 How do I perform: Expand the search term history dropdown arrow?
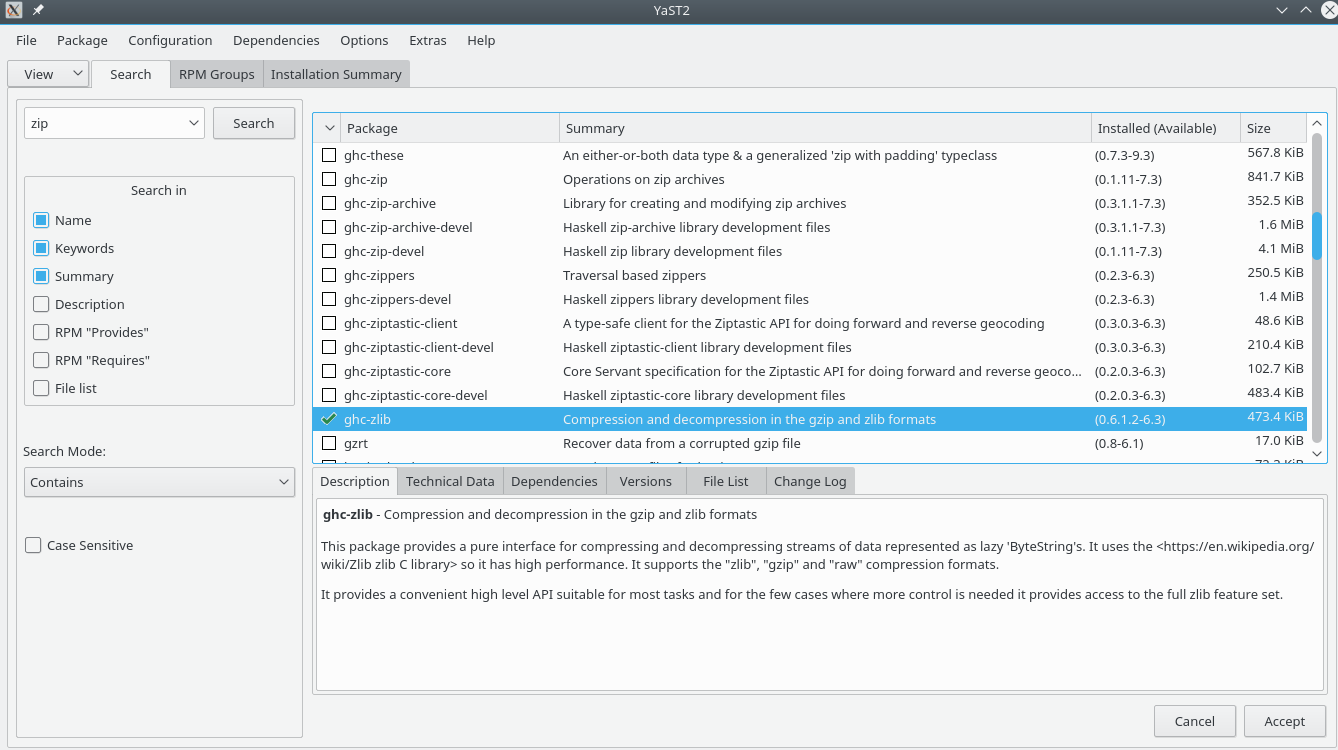(x=194, y=124)
